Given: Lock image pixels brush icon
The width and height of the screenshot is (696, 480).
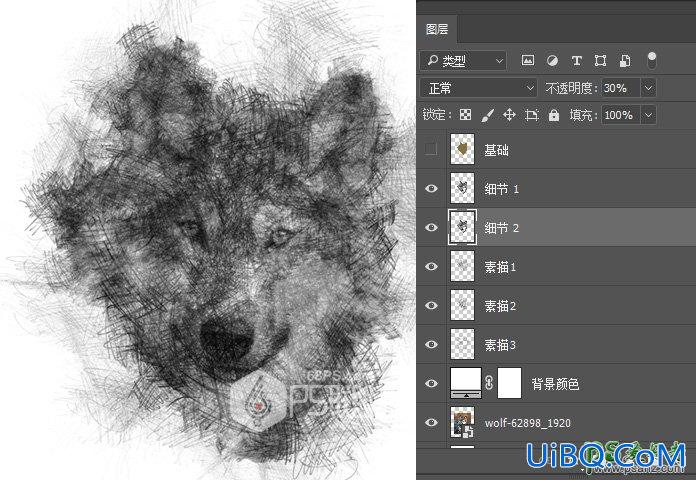Looking at the screenshot, I should [487, 115].
